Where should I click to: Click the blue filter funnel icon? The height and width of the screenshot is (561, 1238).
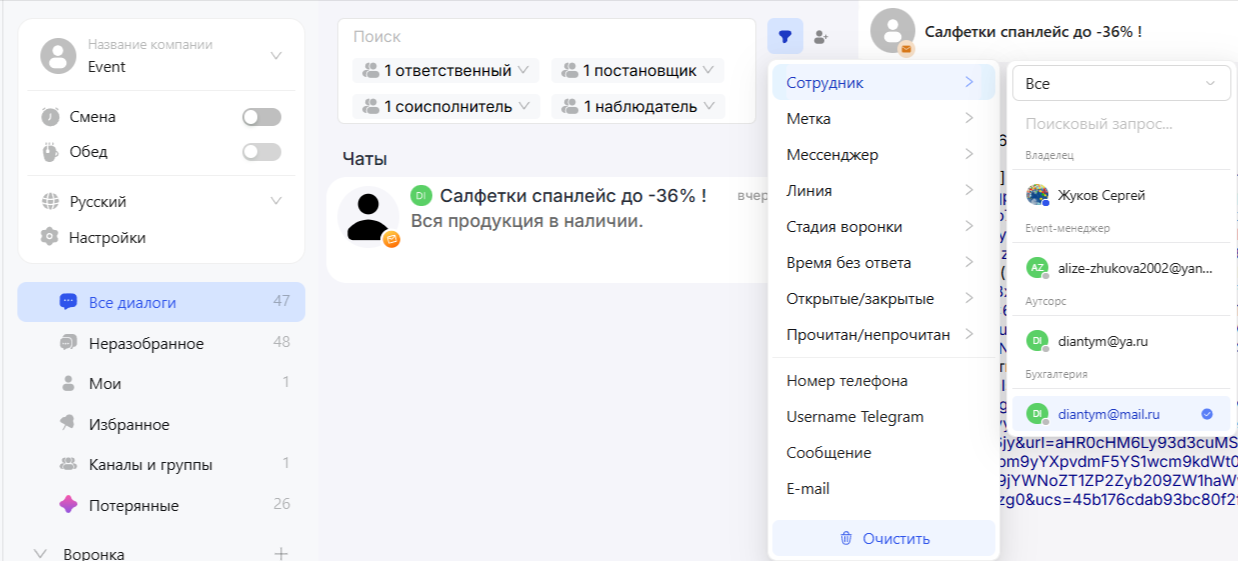(x=785, y=37)
